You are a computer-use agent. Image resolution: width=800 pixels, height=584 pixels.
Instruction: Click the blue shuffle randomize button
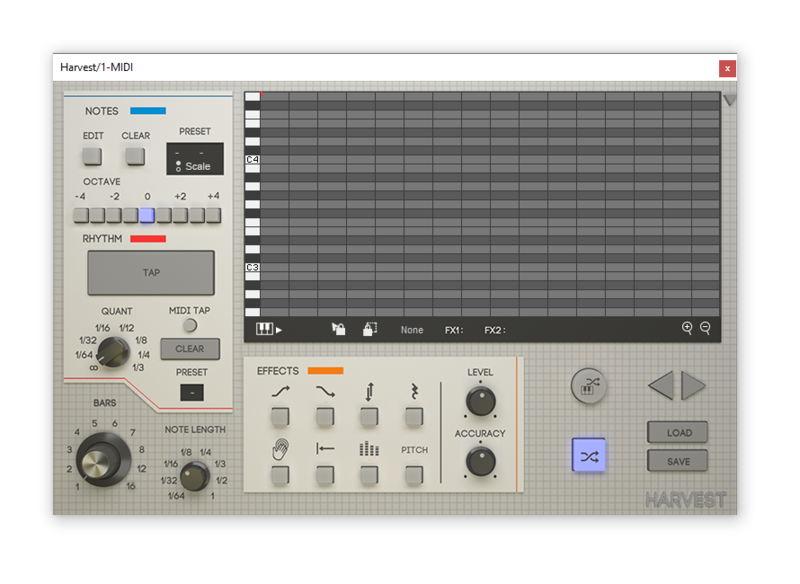click(589, 456)
